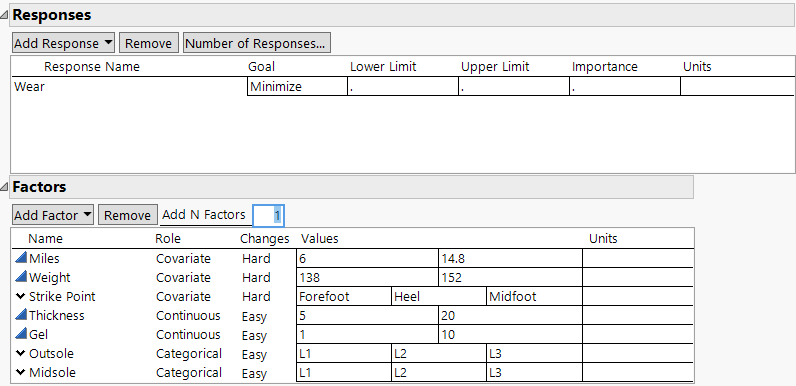Edit the Upper Limit cell for Wear
This screenshot has height=386, width=796.
click(x=514, y=86)
